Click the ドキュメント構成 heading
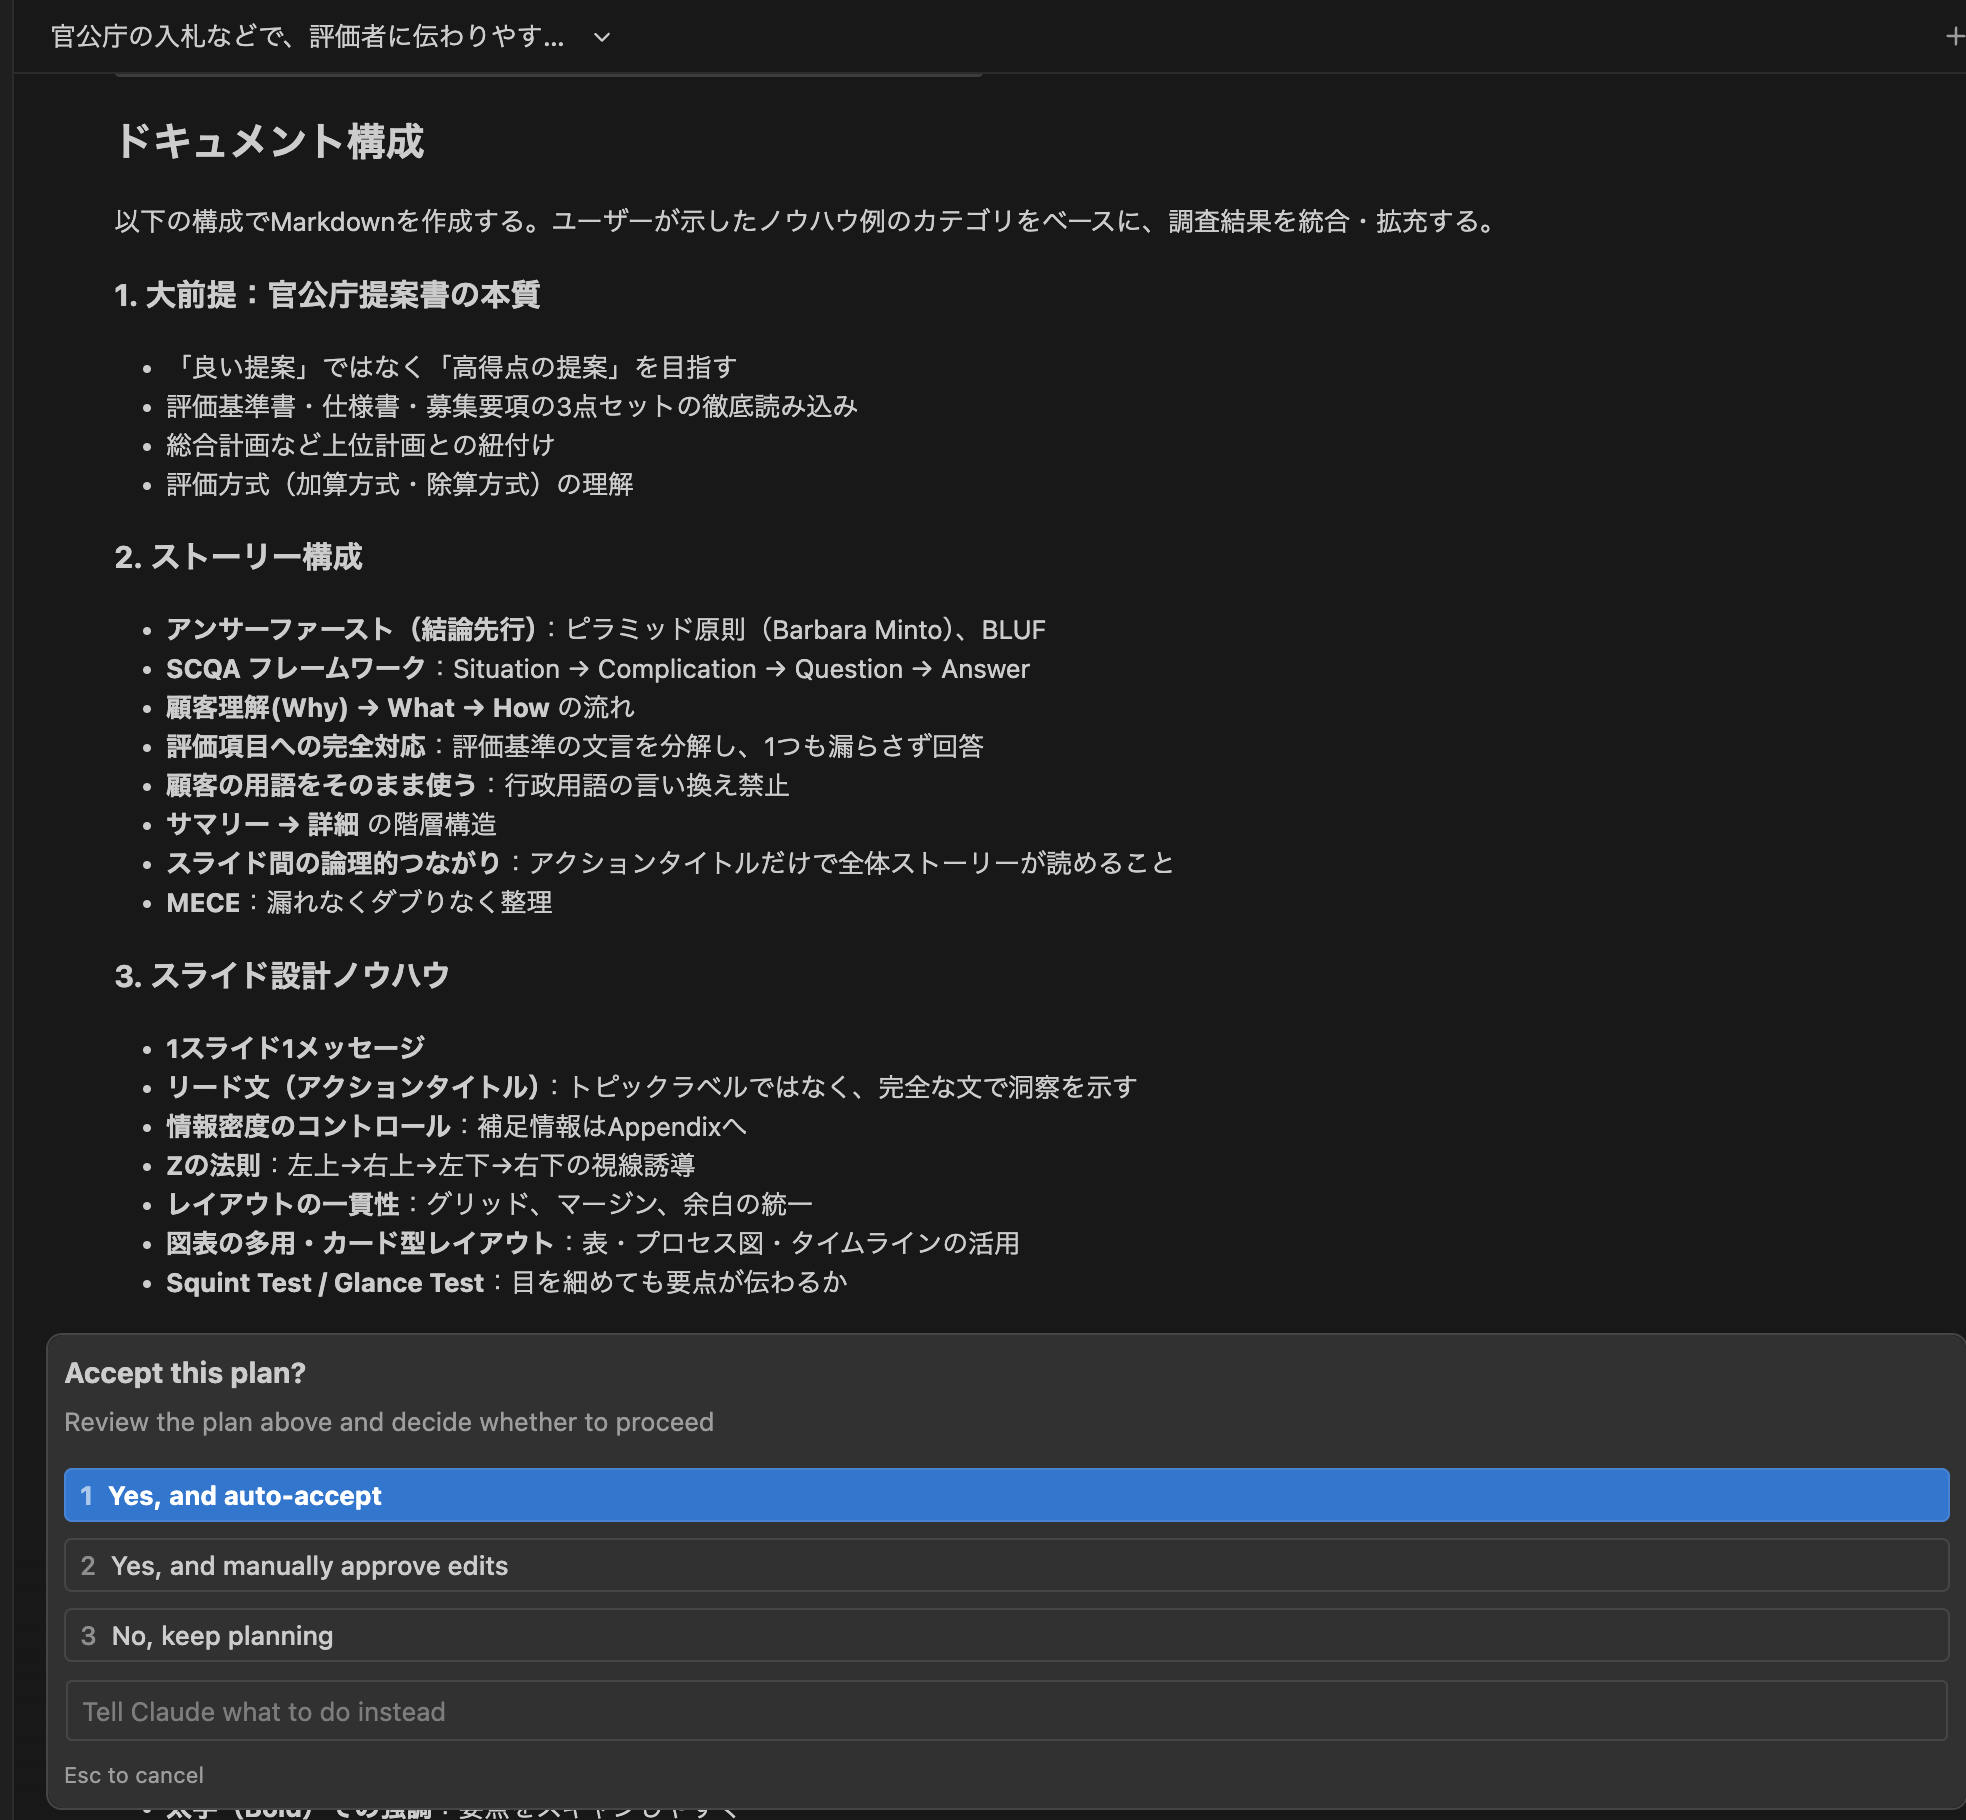The width and height of the screenshot is (1966, 1820). [x=272, y=143]
